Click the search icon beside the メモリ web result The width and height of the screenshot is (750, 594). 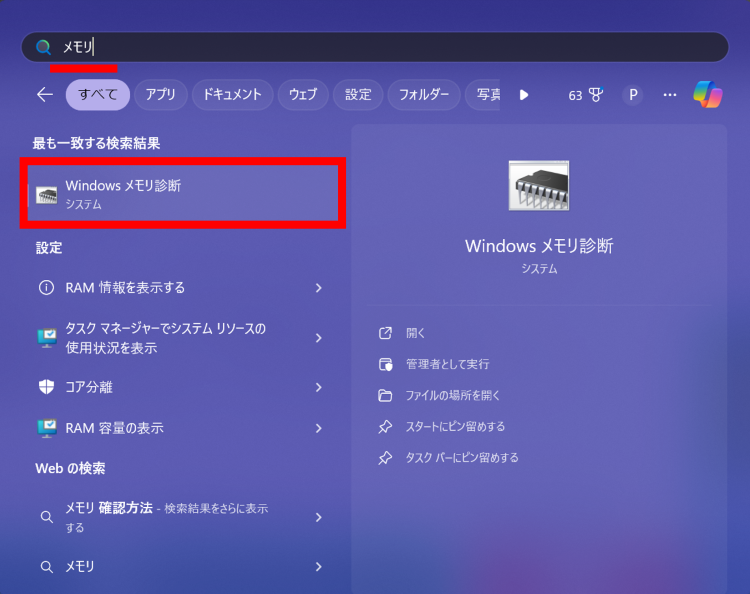pos(46,567)
